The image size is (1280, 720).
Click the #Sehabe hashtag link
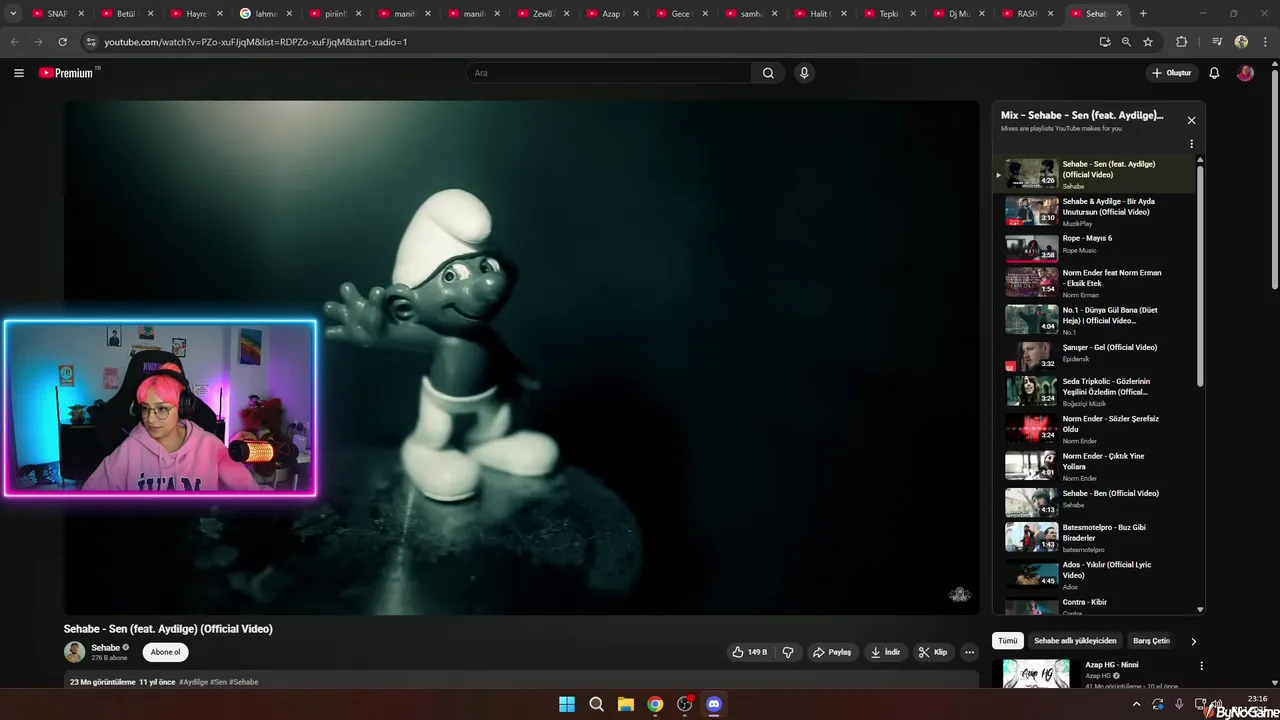(244, 682)
